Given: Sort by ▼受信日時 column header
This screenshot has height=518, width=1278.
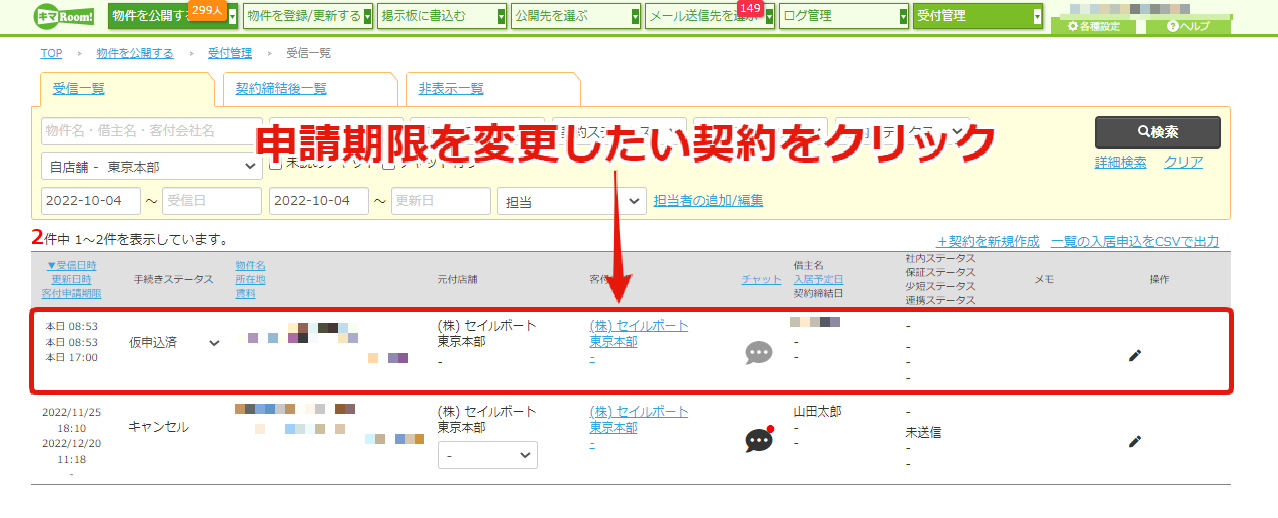Looking at the screenshot, I should point(71,265).
